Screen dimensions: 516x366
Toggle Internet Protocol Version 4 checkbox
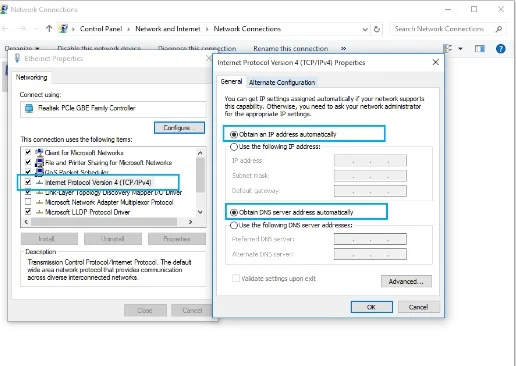[28, 182]
